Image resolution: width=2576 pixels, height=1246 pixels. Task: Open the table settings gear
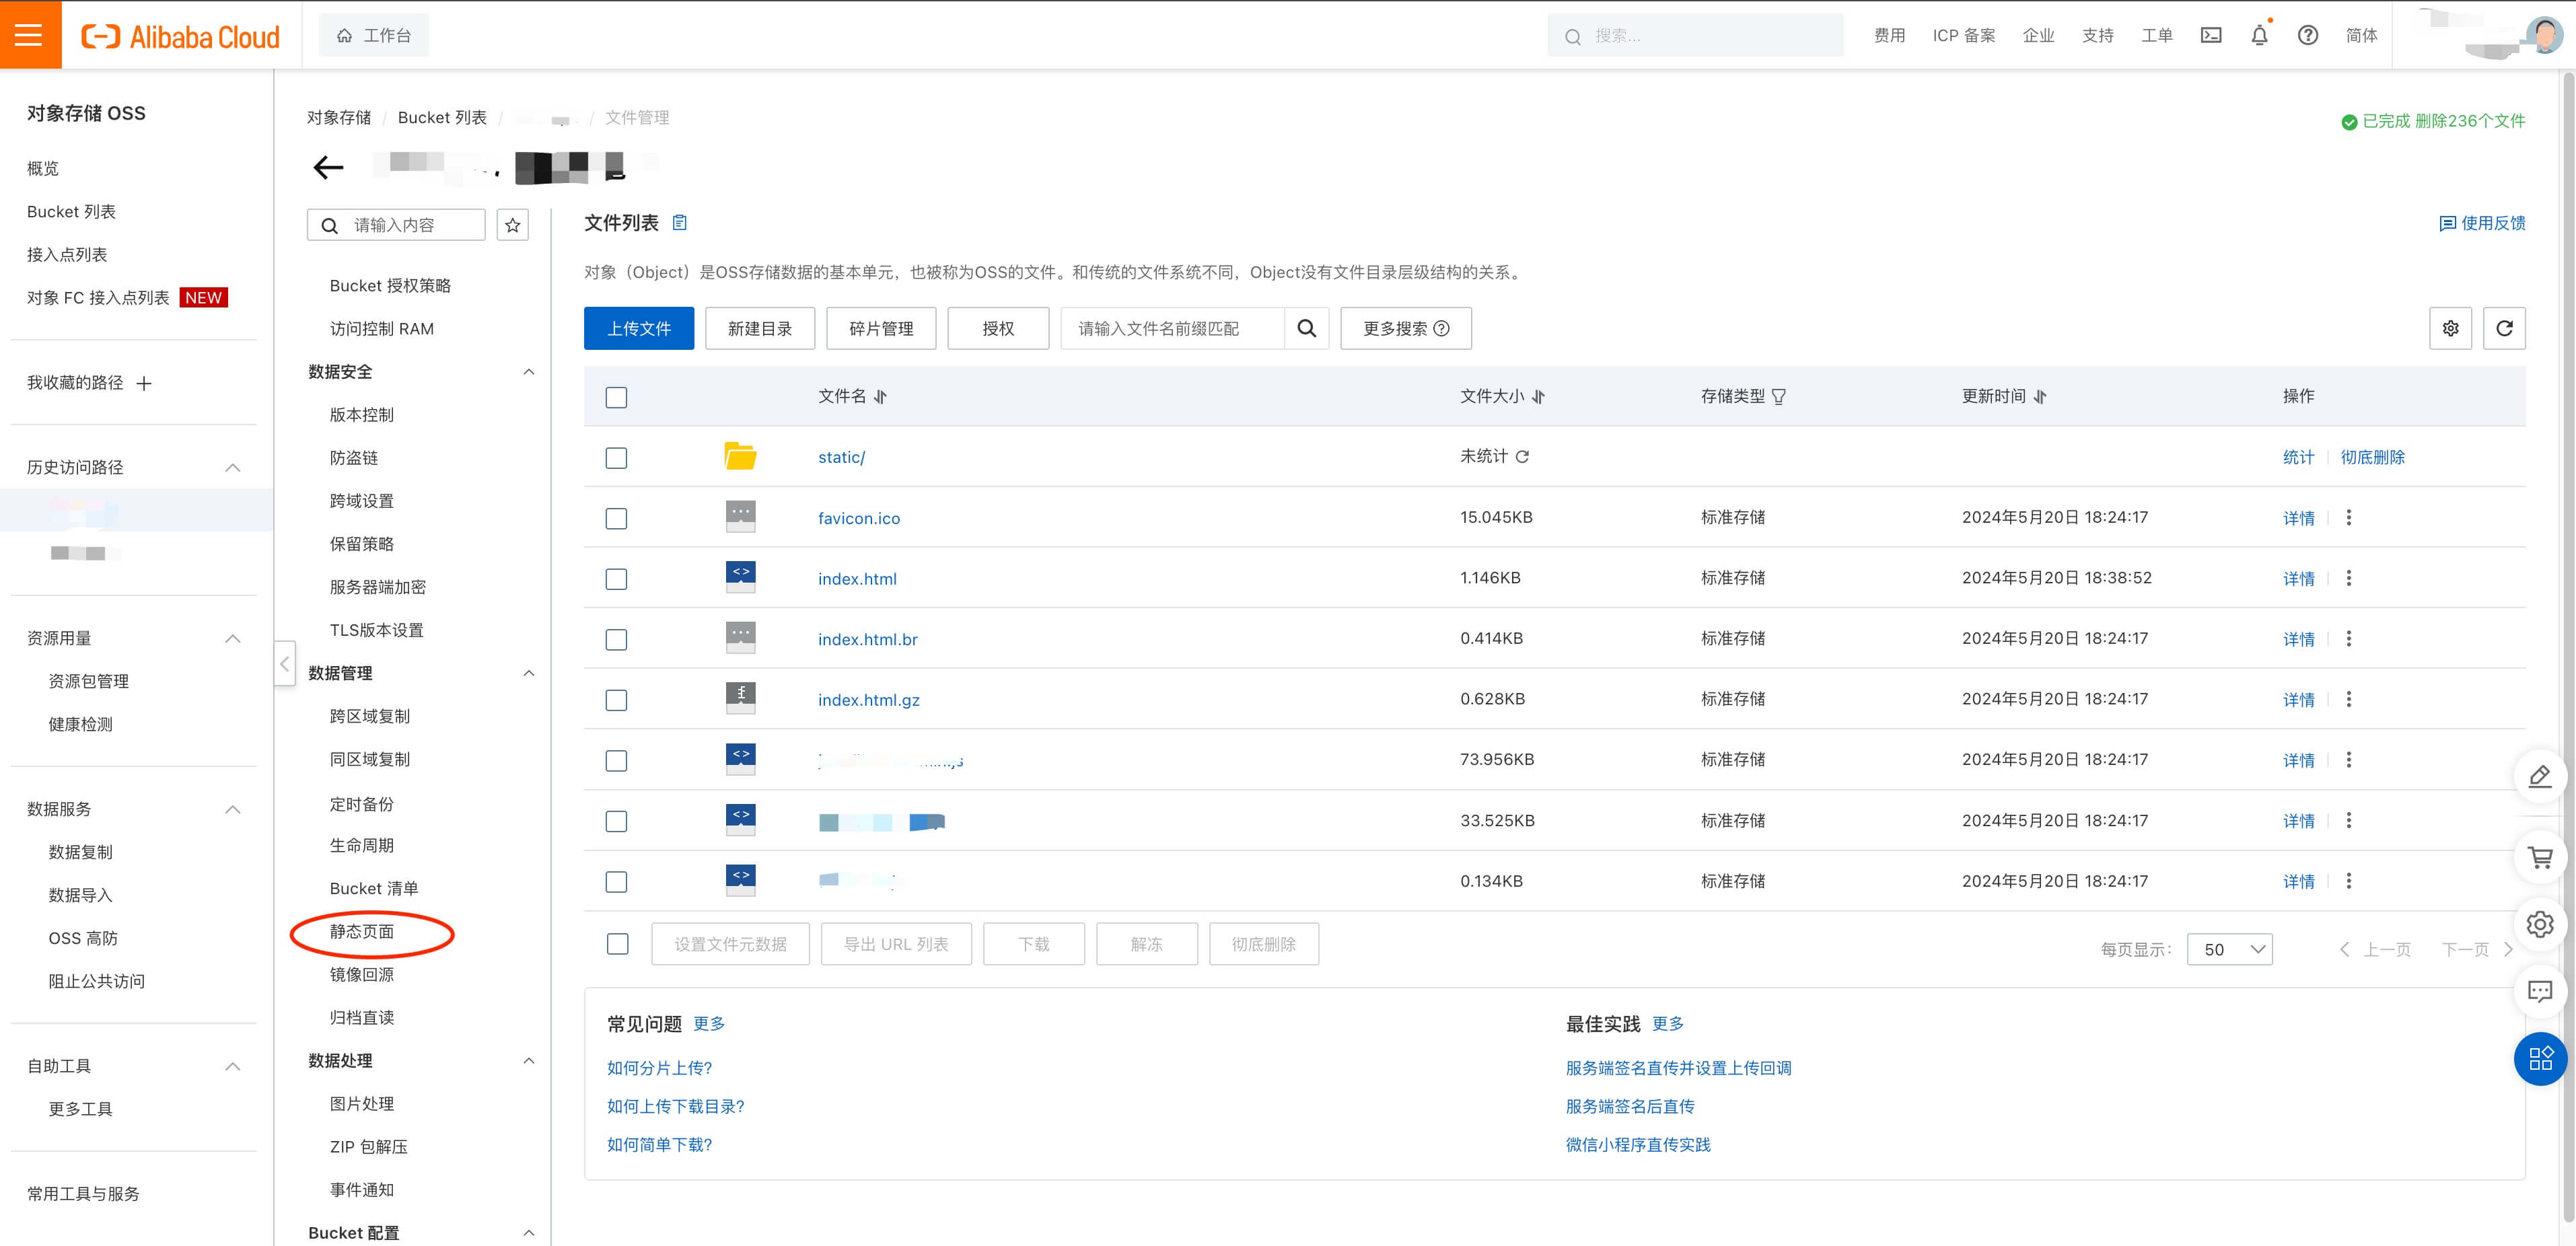pyautogui.click(x=2450, y=328)
